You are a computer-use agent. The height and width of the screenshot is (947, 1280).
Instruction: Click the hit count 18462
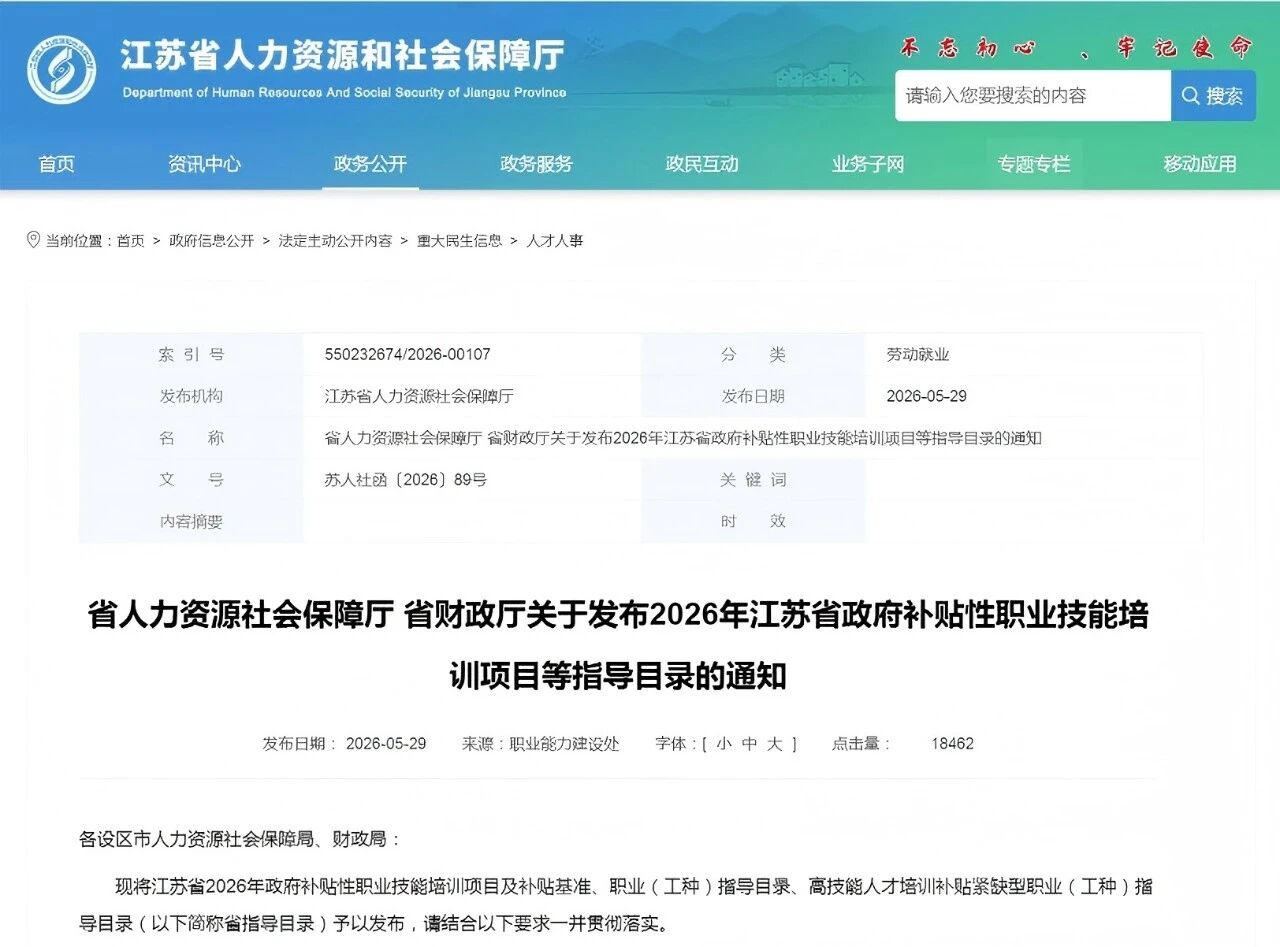952,744
